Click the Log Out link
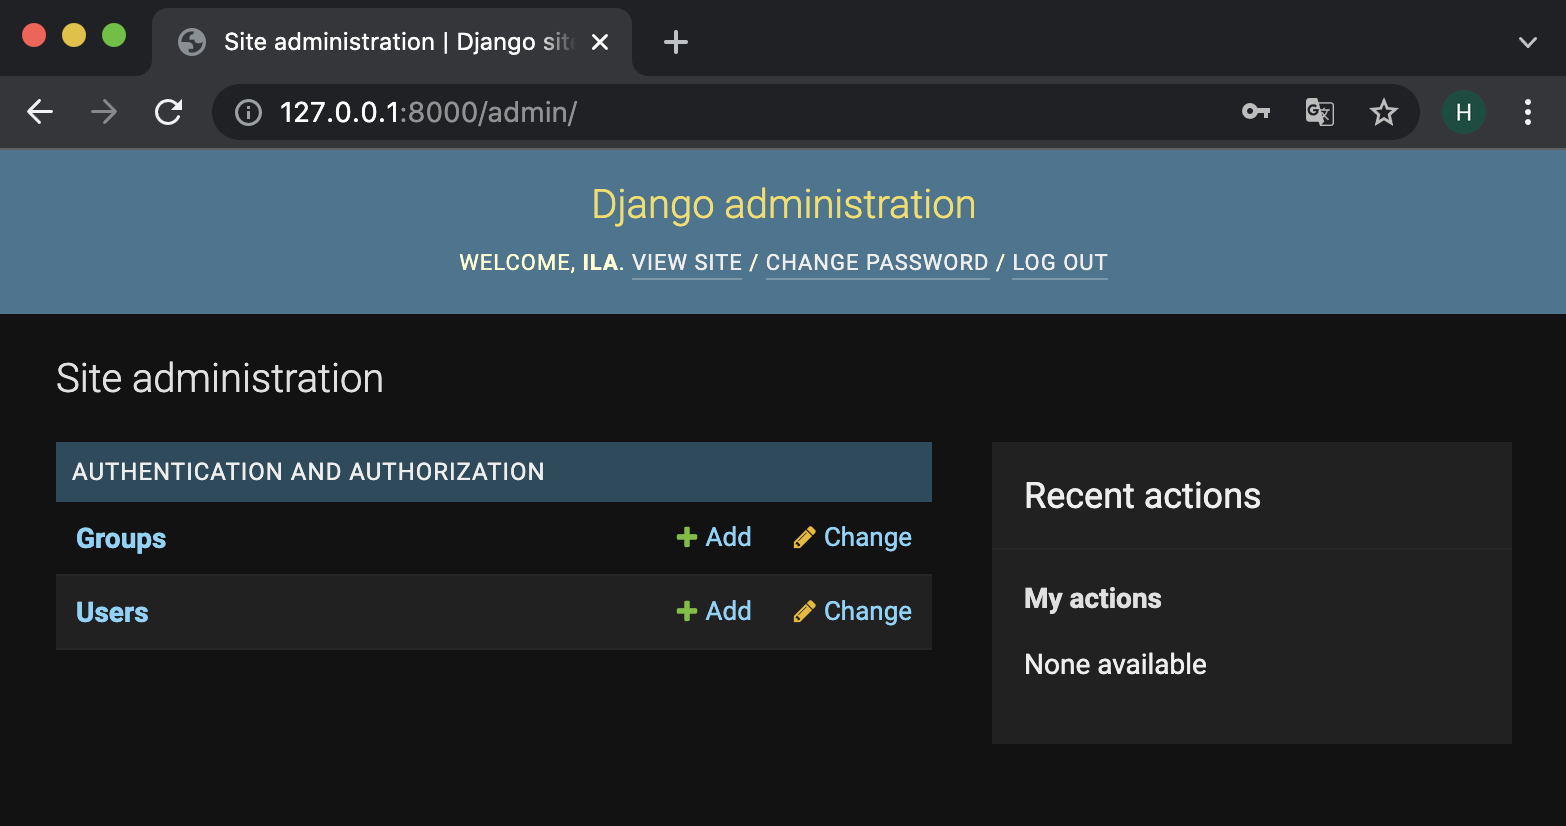Viewport: 1566px width, 826px height. coord(1060,263)
